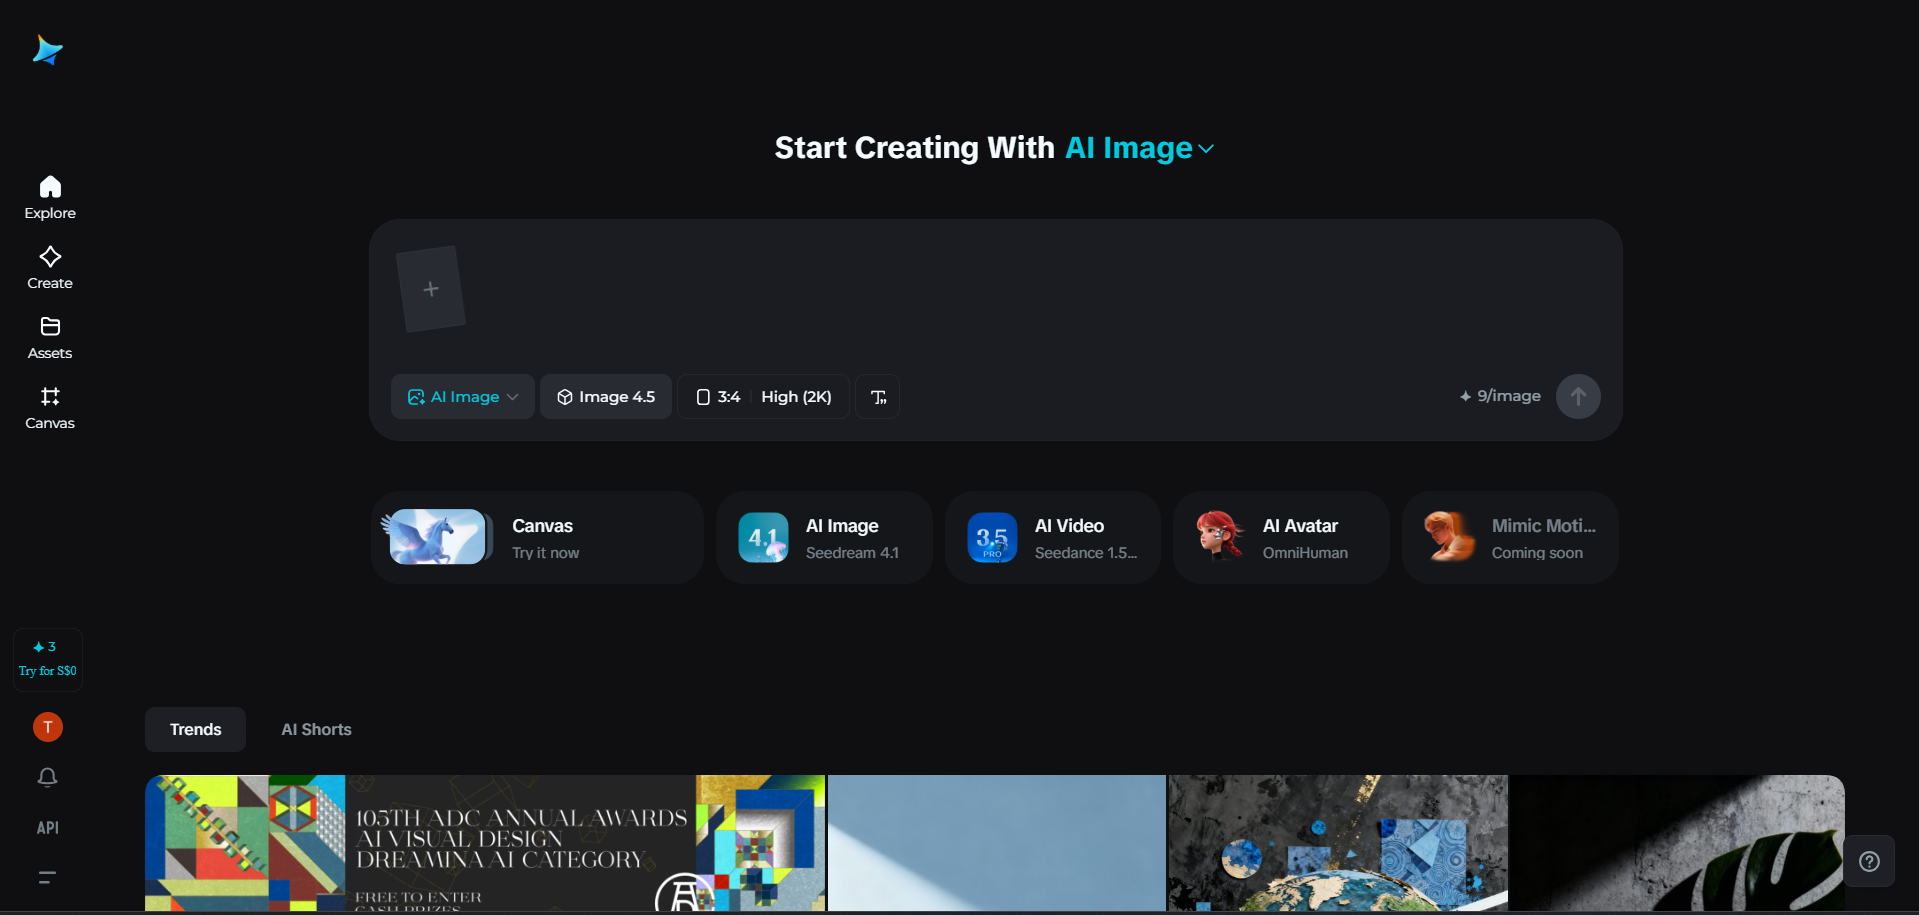Expand the sidebar menu icon
Viewport: 1919px width, 915px height.
(x=47, y=878)
